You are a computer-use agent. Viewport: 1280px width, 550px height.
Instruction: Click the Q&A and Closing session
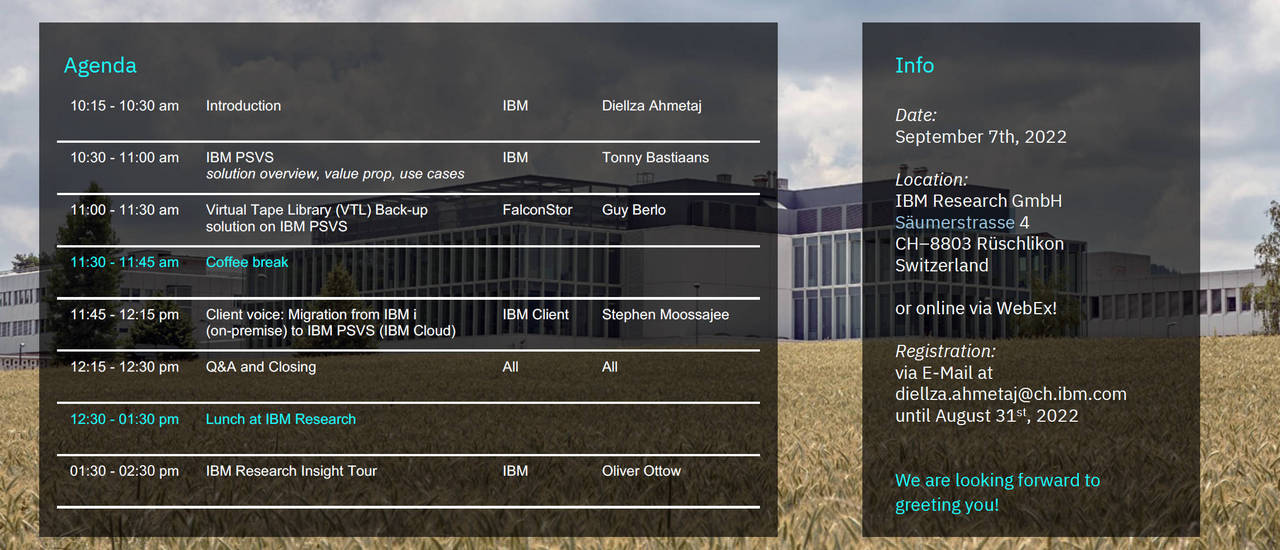pos(260,367)
